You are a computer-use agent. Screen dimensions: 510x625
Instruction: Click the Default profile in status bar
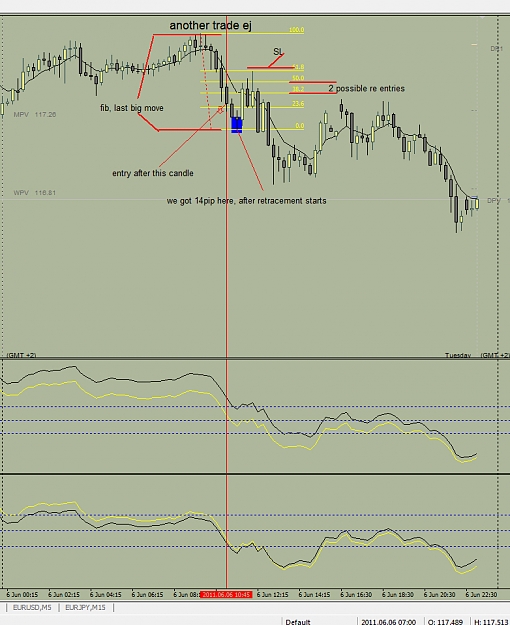298,621
